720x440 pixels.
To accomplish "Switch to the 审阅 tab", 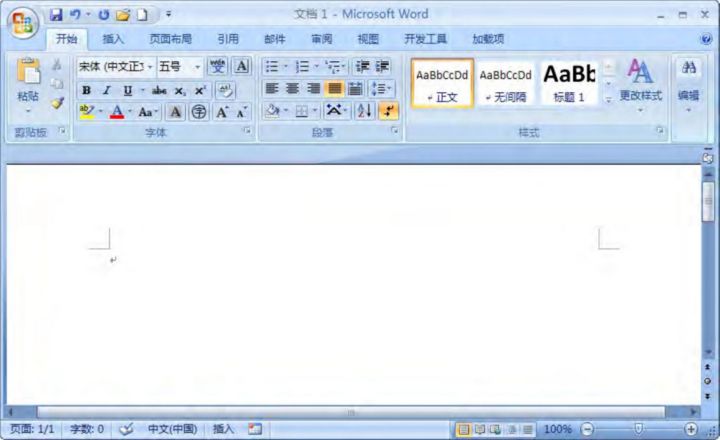I will [321, 39].
